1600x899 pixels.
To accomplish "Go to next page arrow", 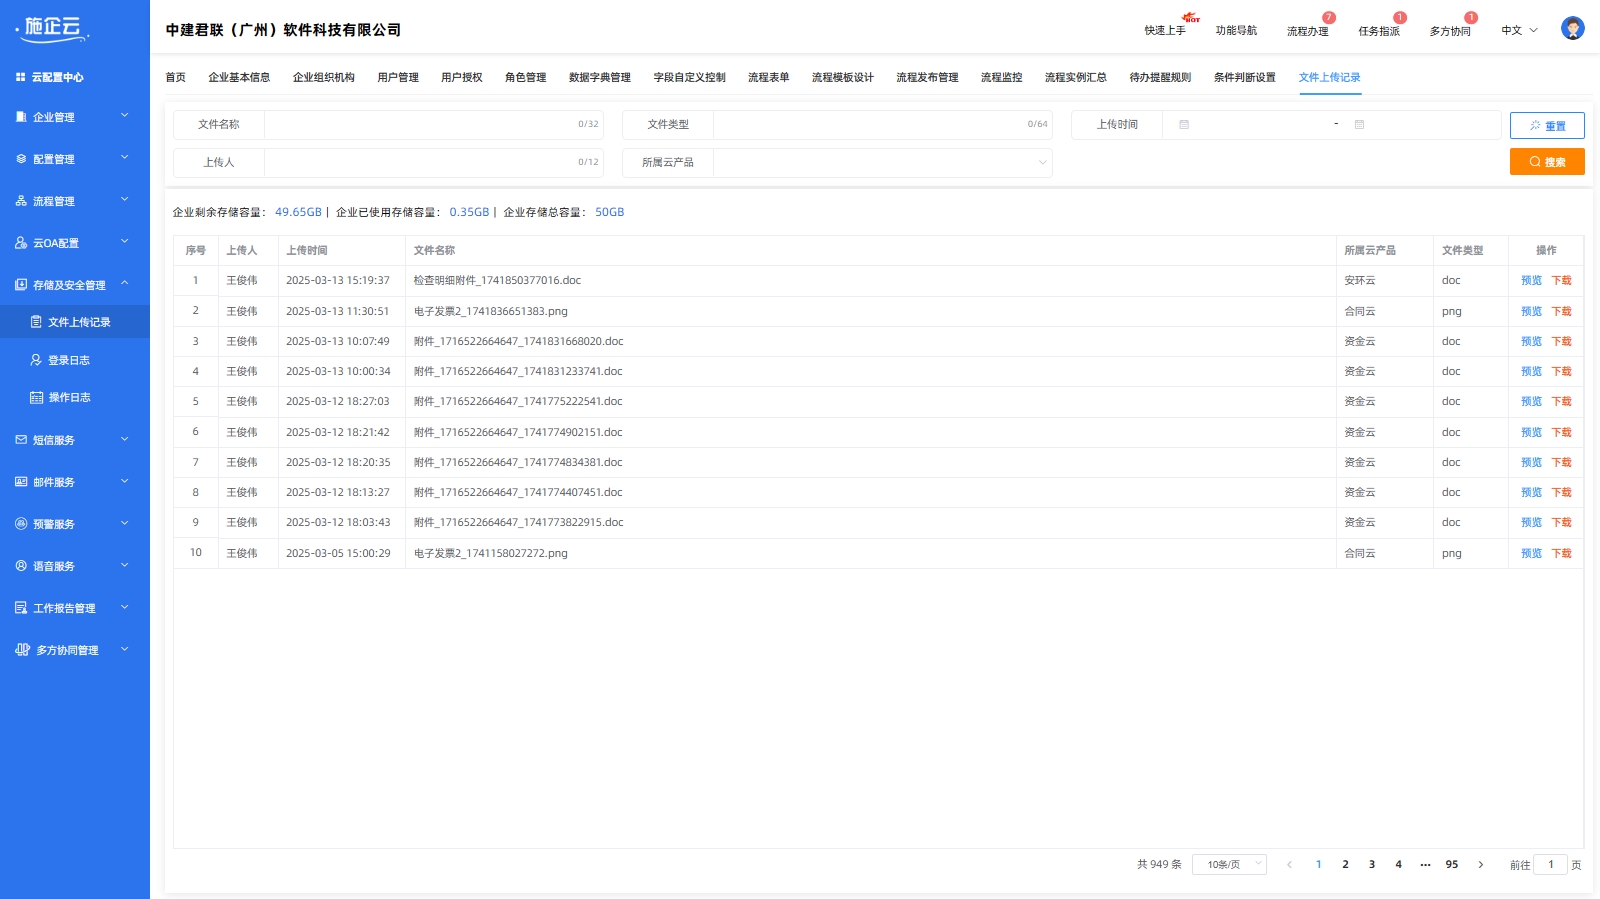I will [1481, 865].
